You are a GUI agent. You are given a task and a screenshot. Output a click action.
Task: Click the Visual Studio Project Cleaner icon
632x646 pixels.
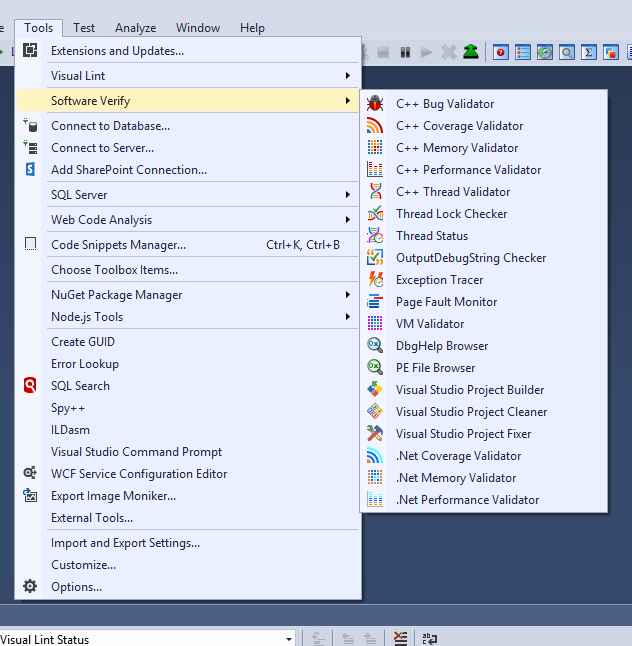375,412
